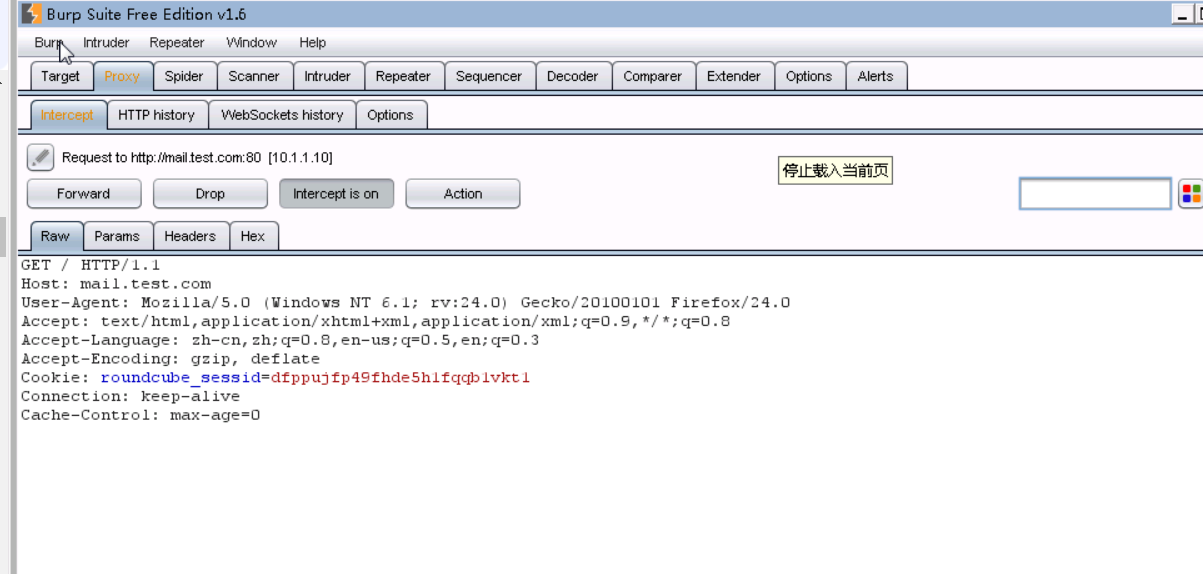Image resolution: width=1203 pixels, height=574 pixels.
Task: Switch to the Target tab
Action: (x=61, y=76)
